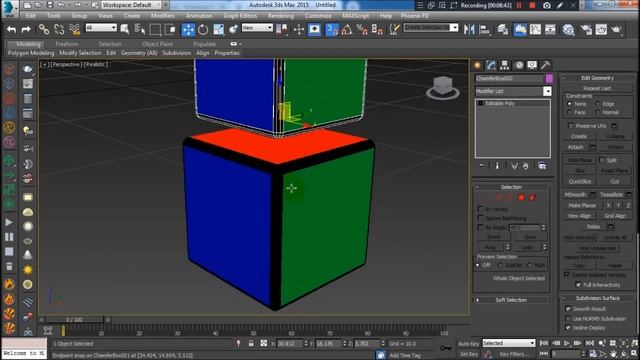Activate the Select and Scale tool
The width and height of the screenshot is (640, 360).
[x=218, y=29]
